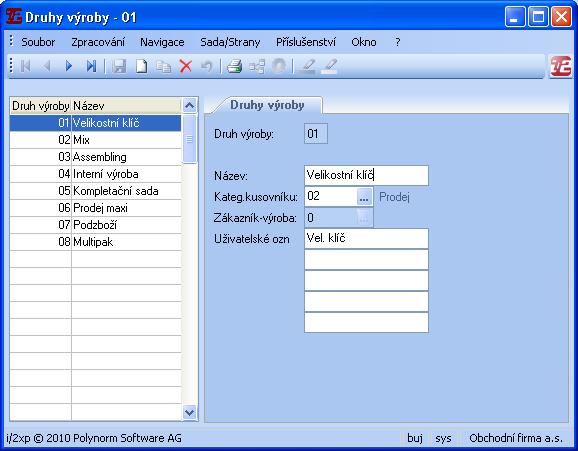Open the Navigace menu
The height and width of the screenshot is (451, 578).
[x=162, y=42]
